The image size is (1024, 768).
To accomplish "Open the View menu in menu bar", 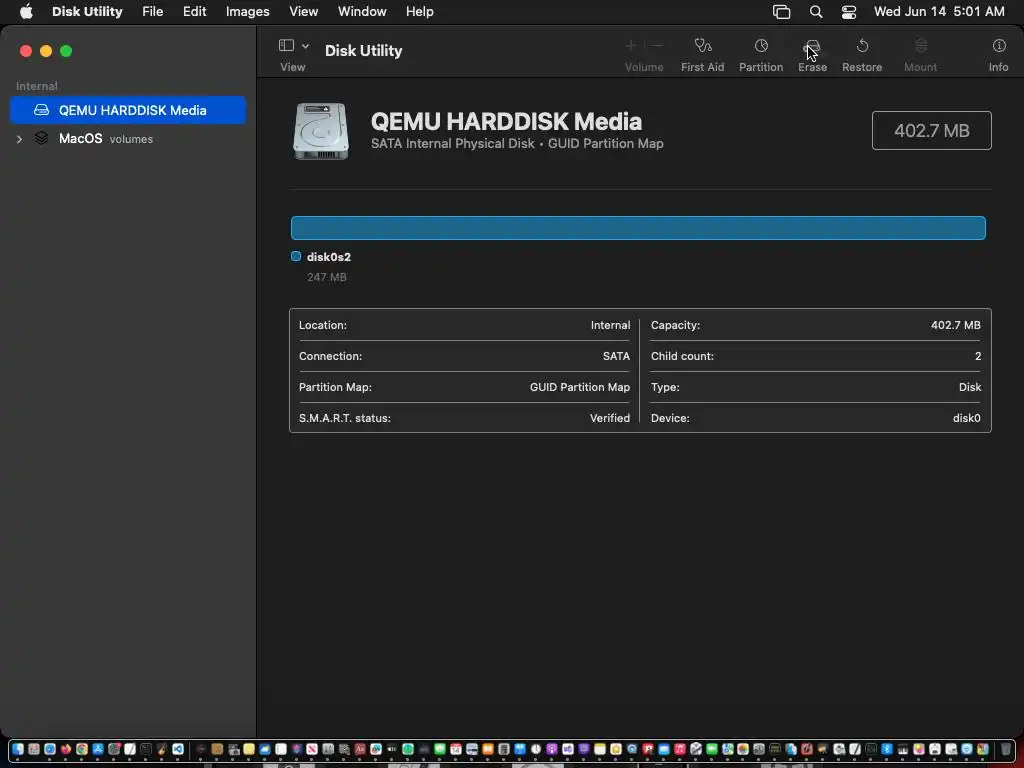I will pyautogui.click(x=304, y=11).
